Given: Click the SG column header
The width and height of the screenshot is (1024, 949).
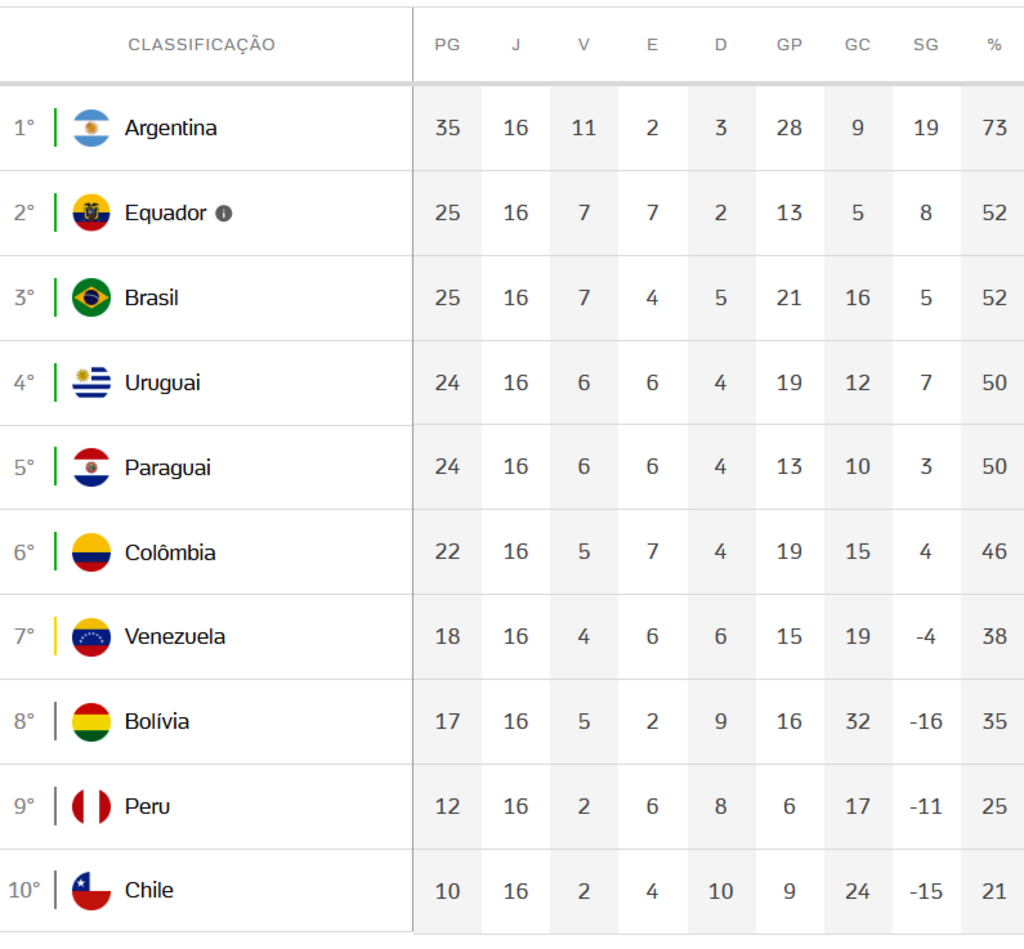Looking at the screenshot, I should point(925,44).
